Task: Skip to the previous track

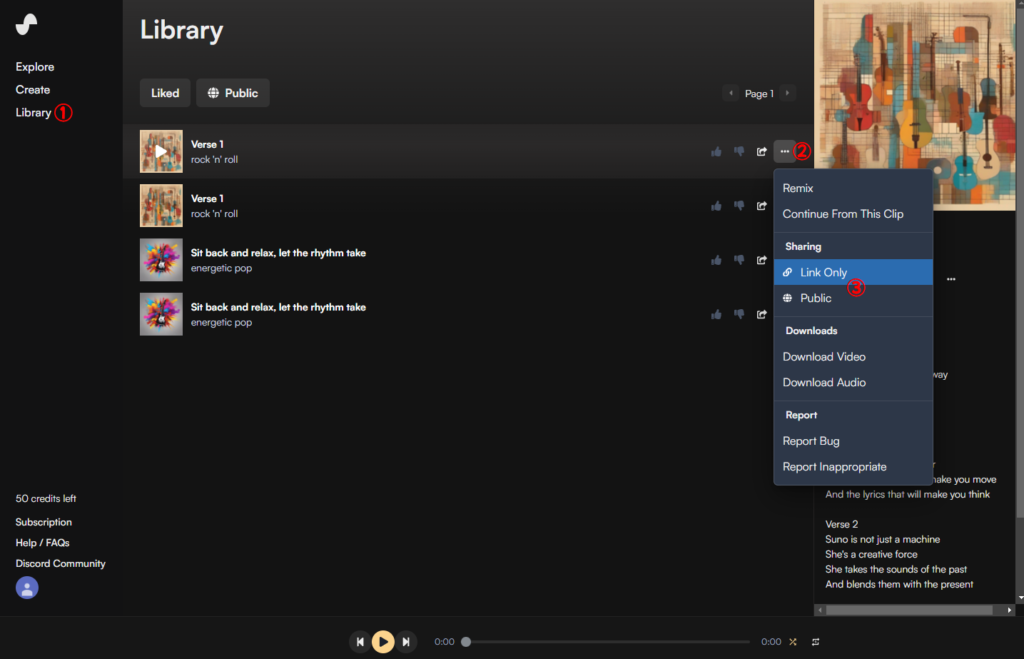Action: (x=359, y=642)
